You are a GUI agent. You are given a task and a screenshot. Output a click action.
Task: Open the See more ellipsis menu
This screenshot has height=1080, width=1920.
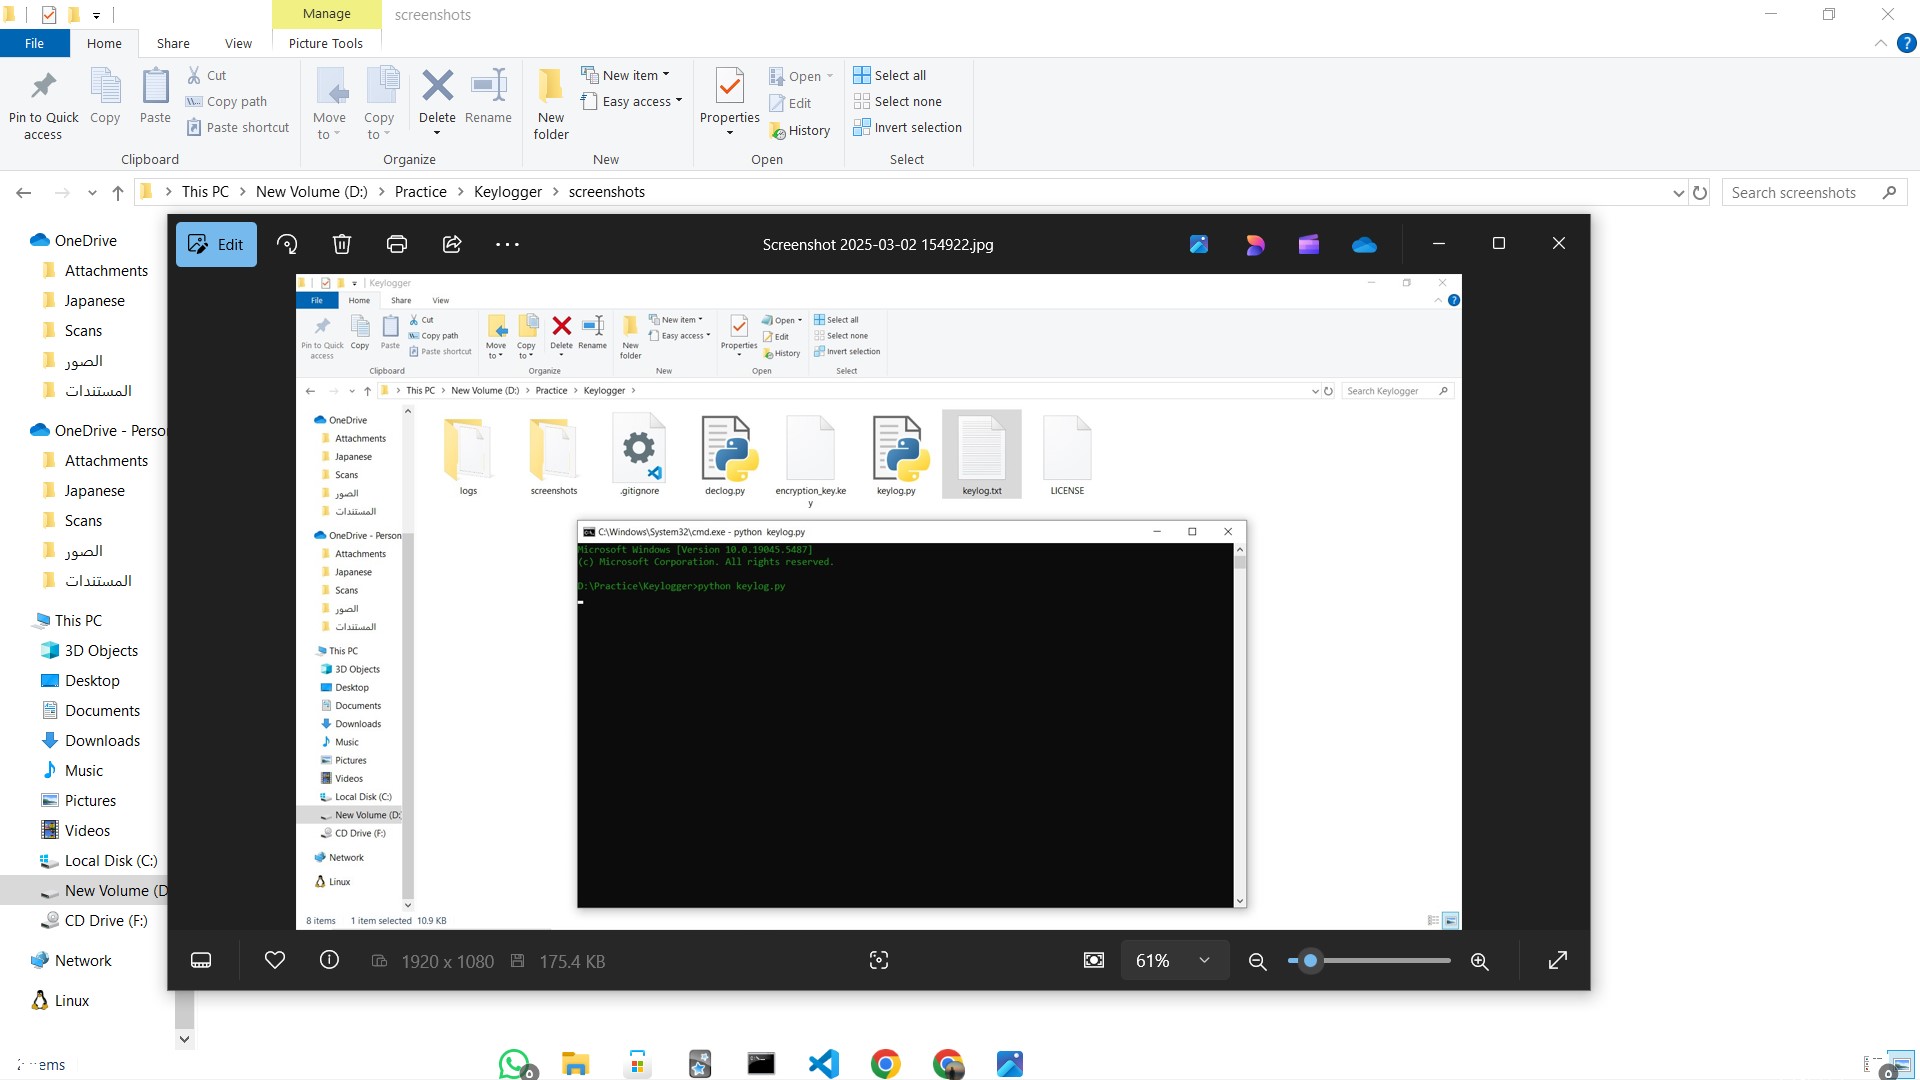507,244
